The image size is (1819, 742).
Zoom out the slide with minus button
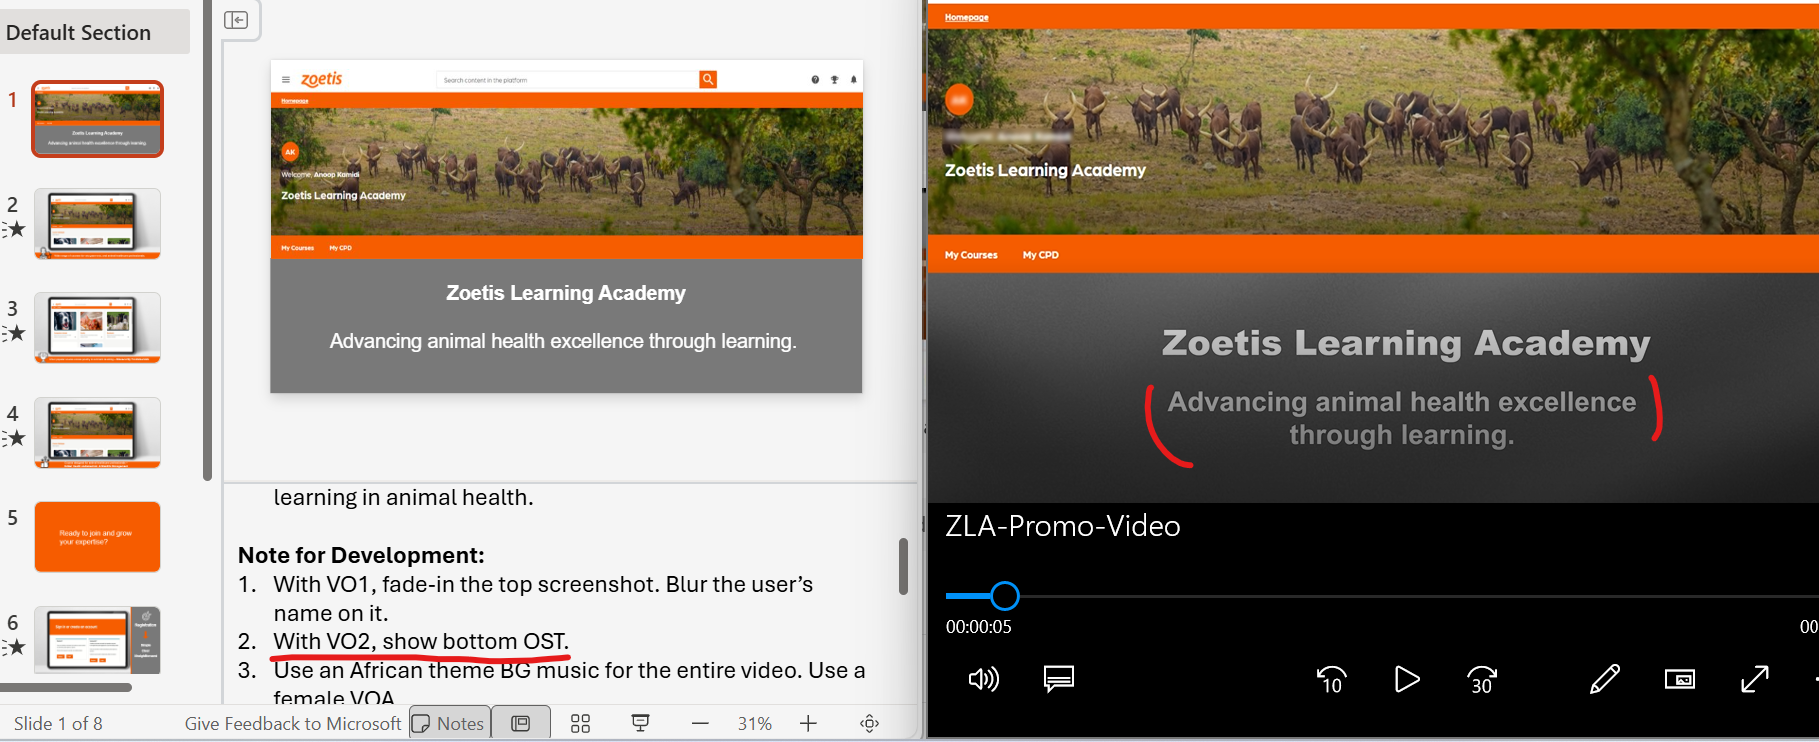(700, 723)
